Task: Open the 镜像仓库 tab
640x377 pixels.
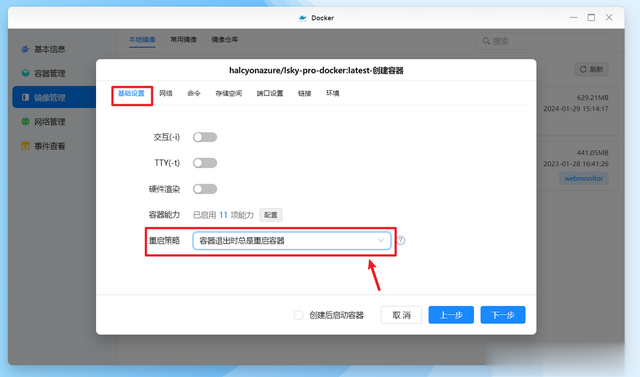Action: tap(224, 40)
